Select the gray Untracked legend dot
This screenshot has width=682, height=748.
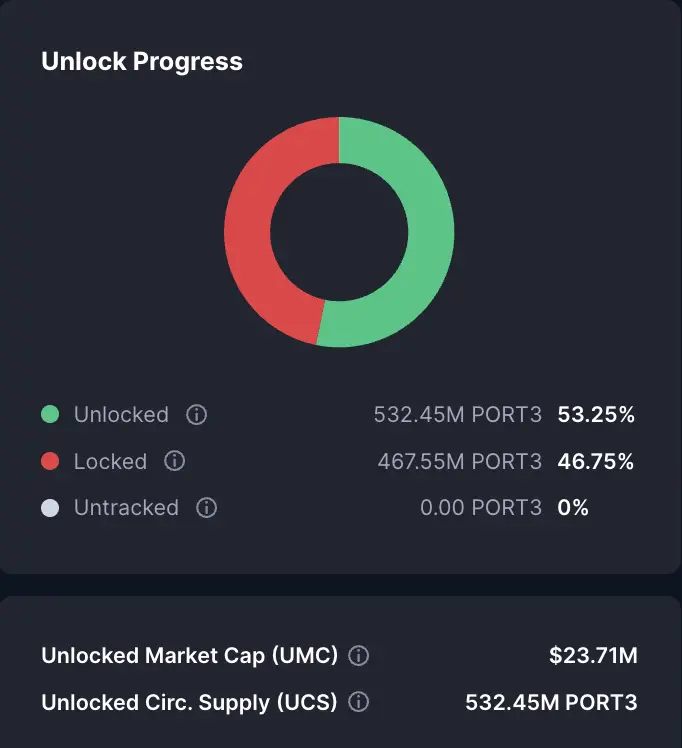click(x=50, y=508)
